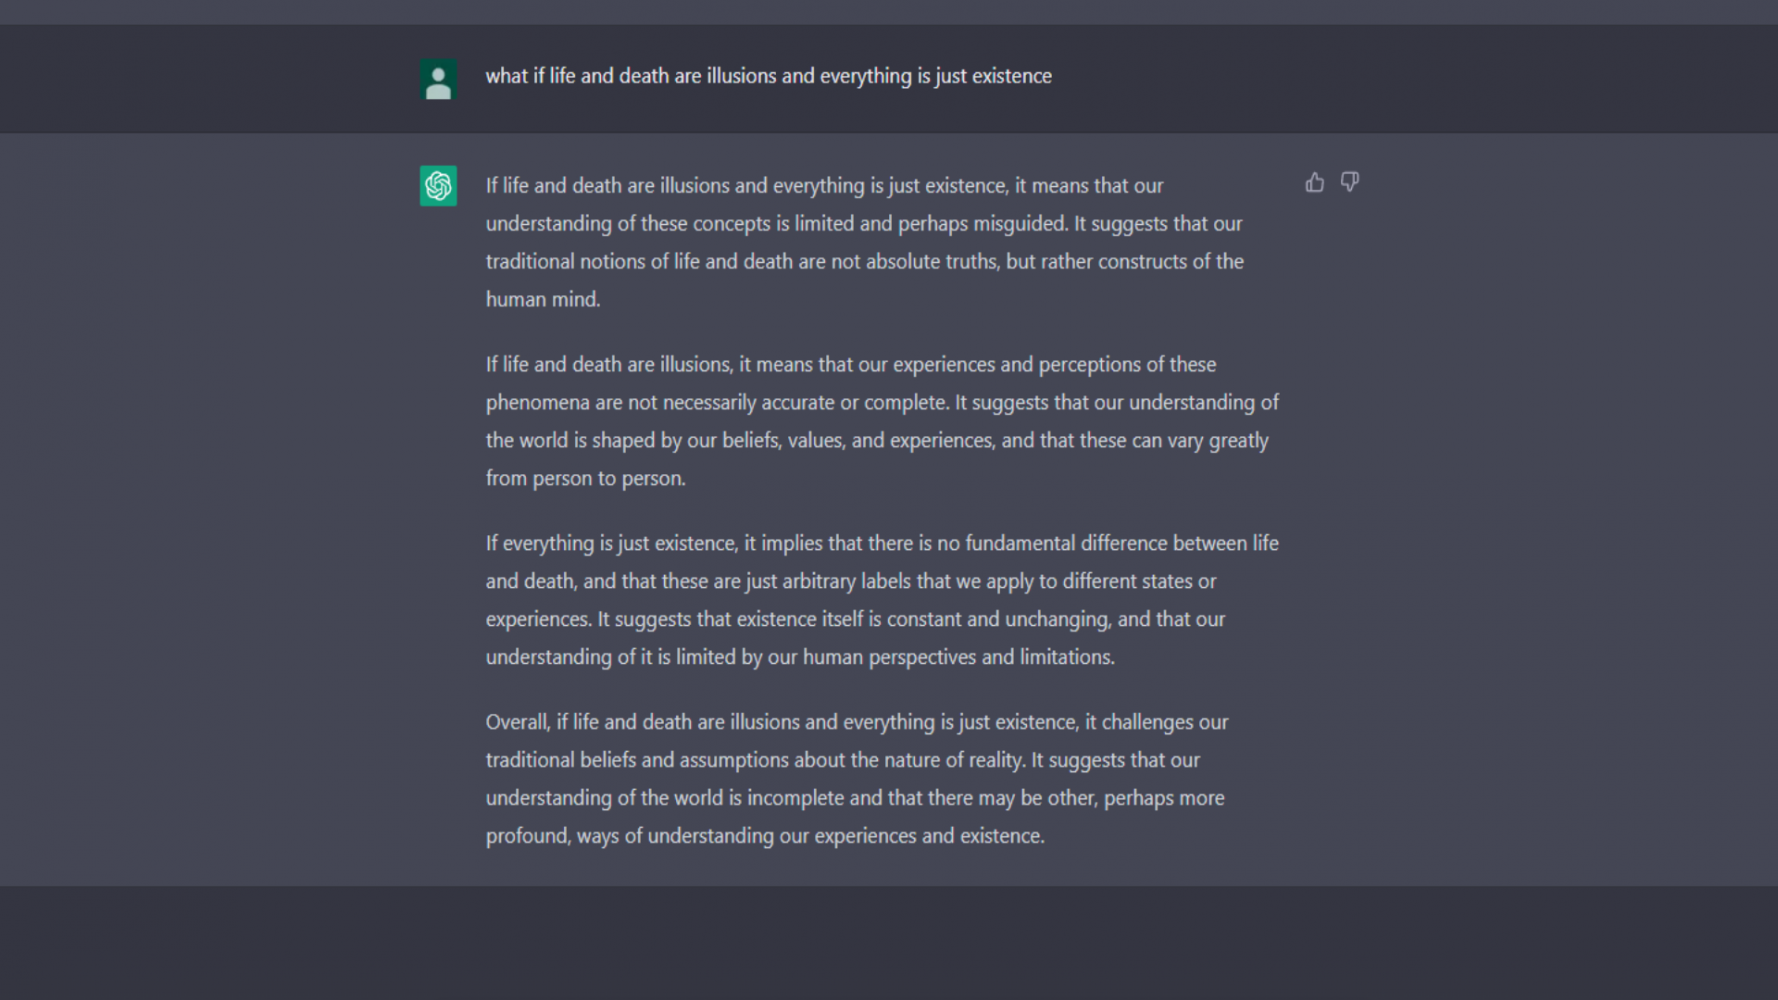
Task: Click the user profile avatar
Action: point(438,80)
